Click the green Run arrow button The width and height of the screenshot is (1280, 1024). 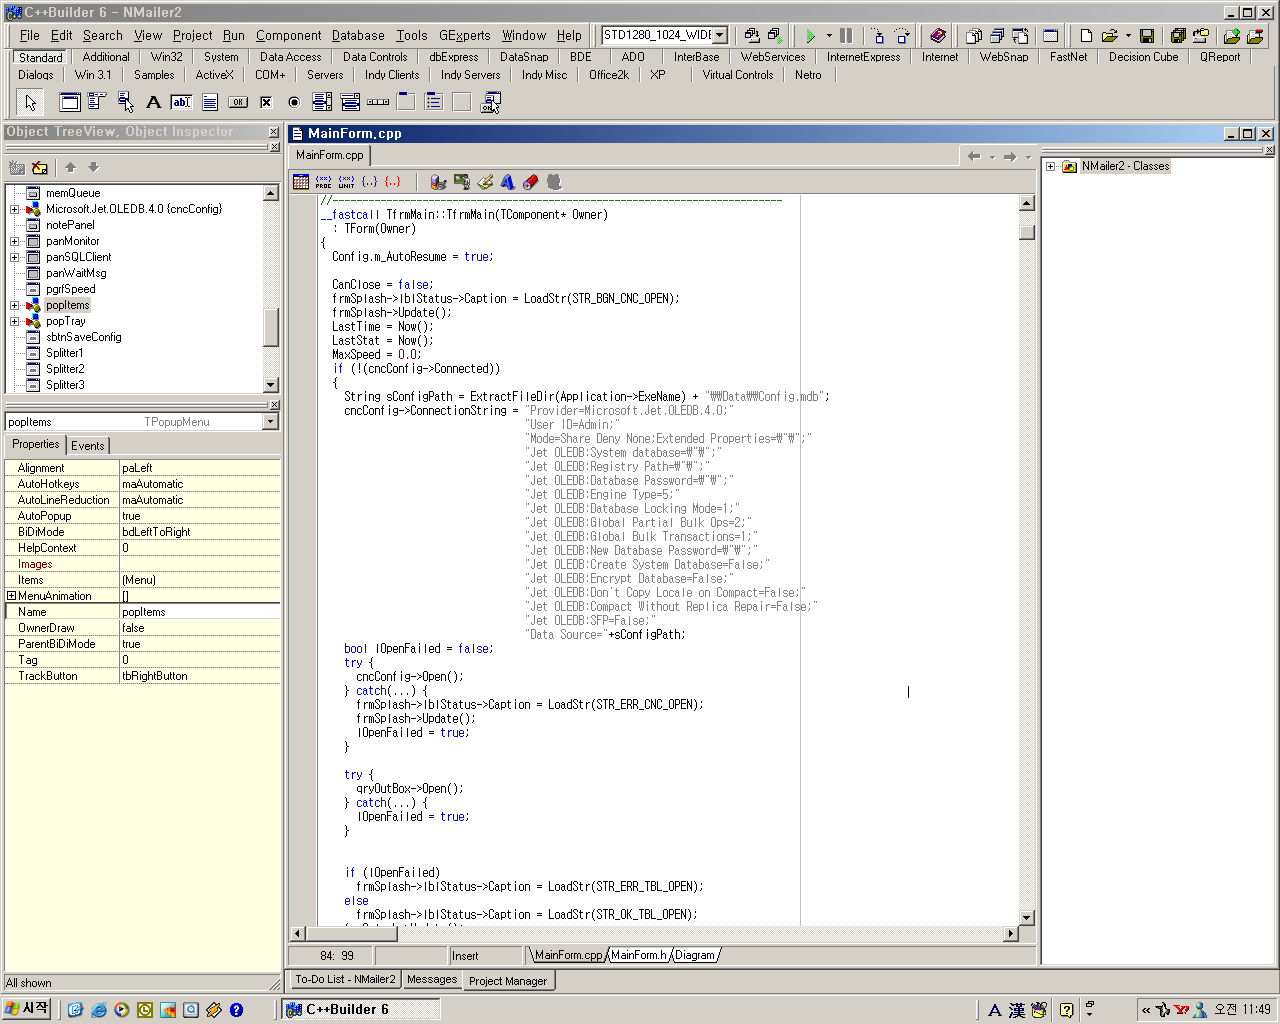810,36
